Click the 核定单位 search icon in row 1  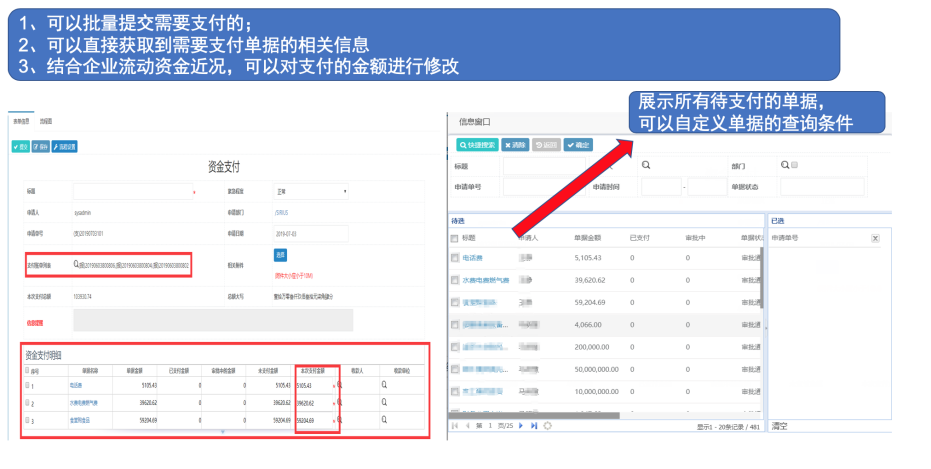click(x=384, y=384)
